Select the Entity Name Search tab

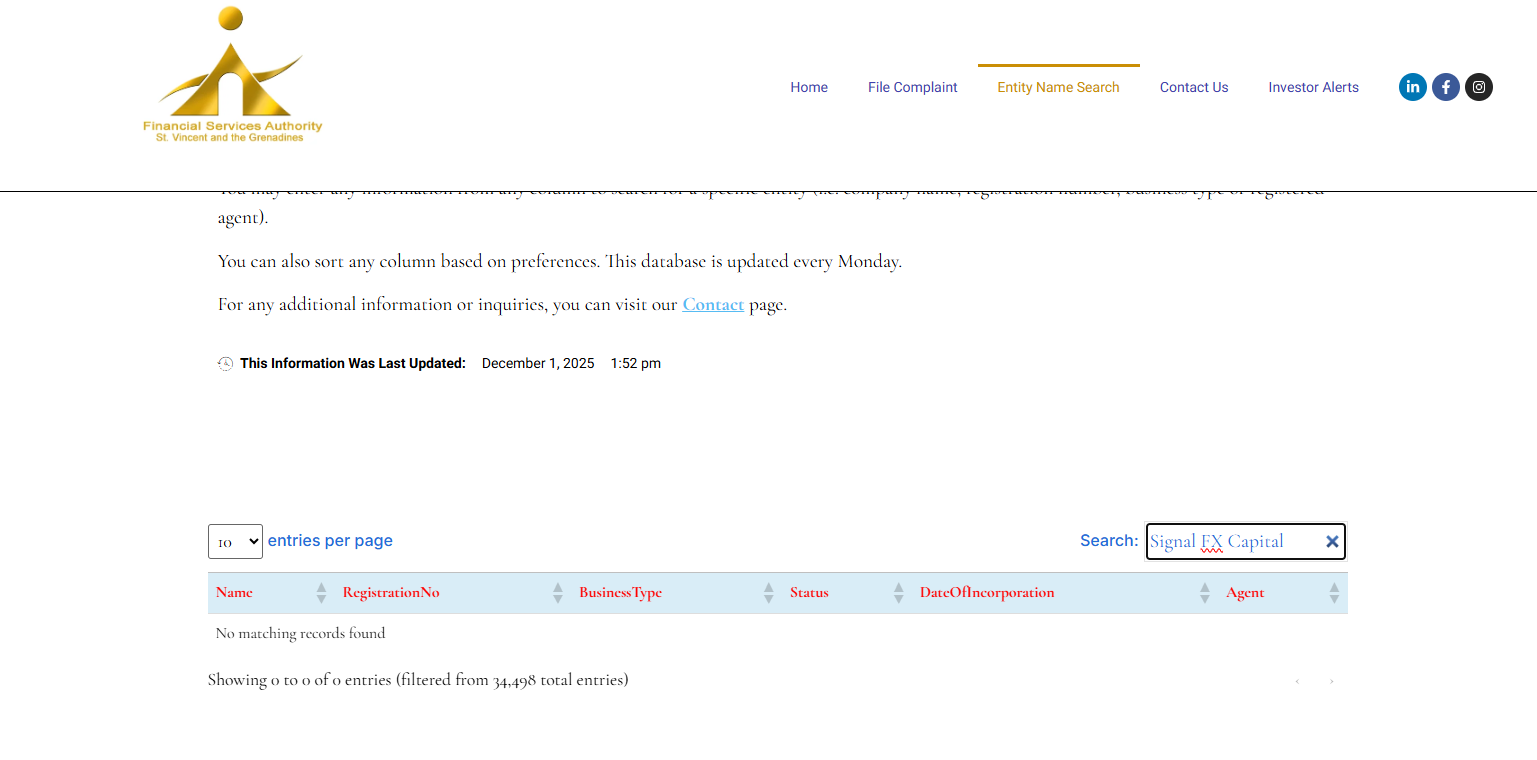tap(1058, 88)
